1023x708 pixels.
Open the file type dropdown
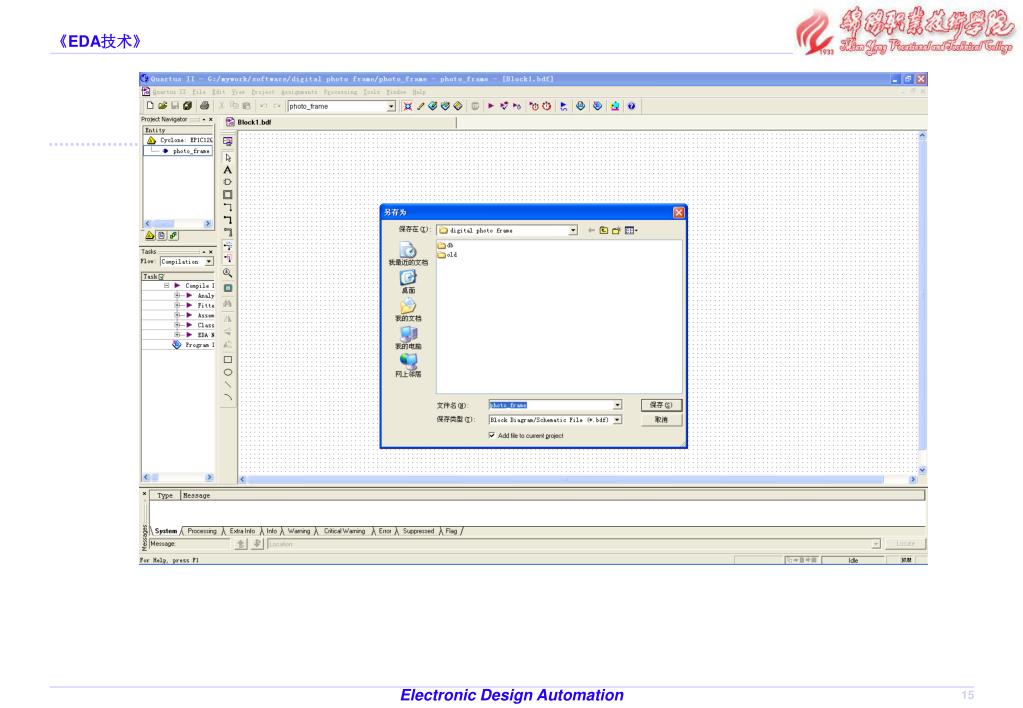617,420
